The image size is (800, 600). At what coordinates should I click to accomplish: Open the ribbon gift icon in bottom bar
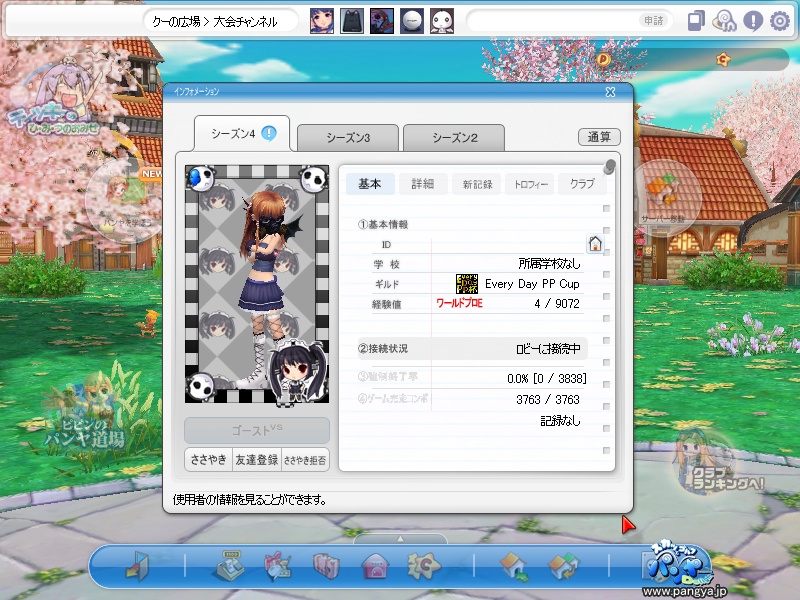277,565
